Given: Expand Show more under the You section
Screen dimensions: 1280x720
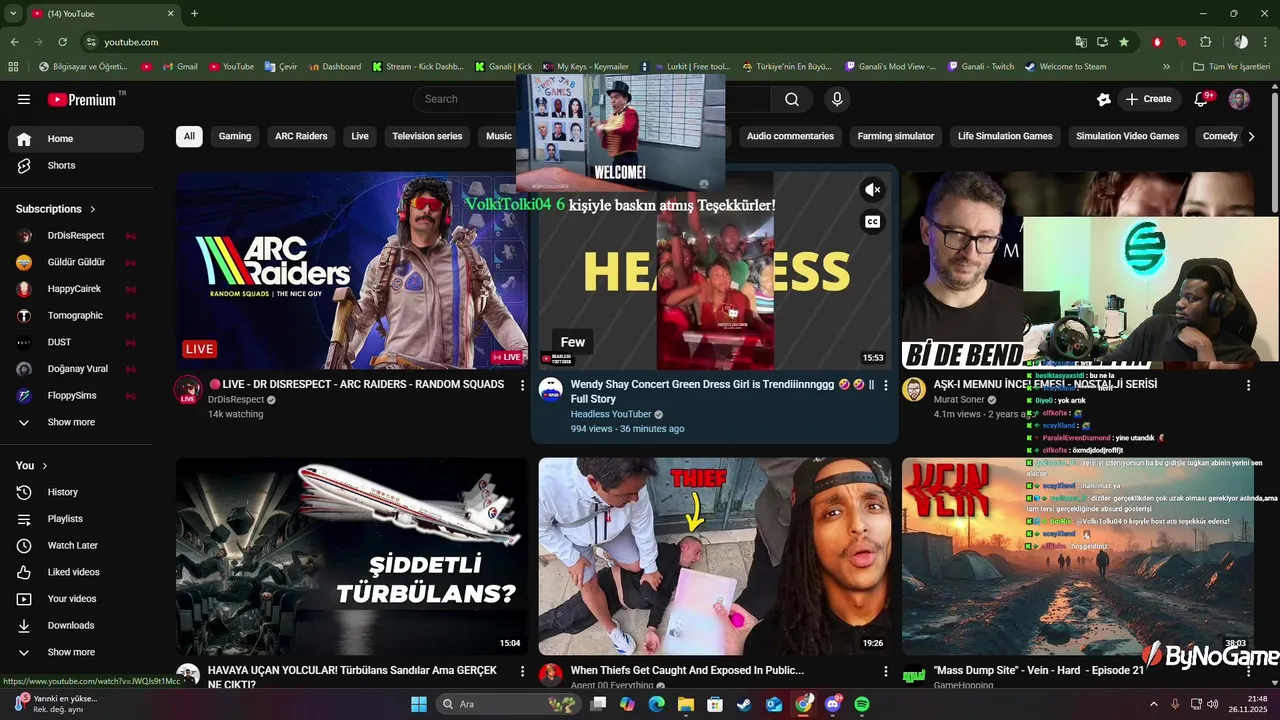Looking at the screenshot, I should tap(76, 652).
